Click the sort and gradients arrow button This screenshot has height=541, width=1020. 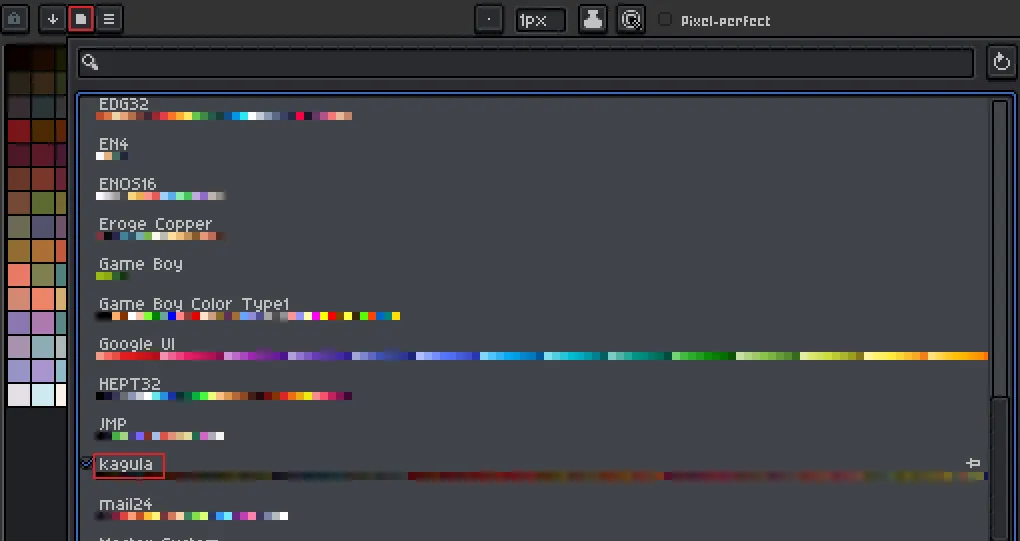(53, 19)
